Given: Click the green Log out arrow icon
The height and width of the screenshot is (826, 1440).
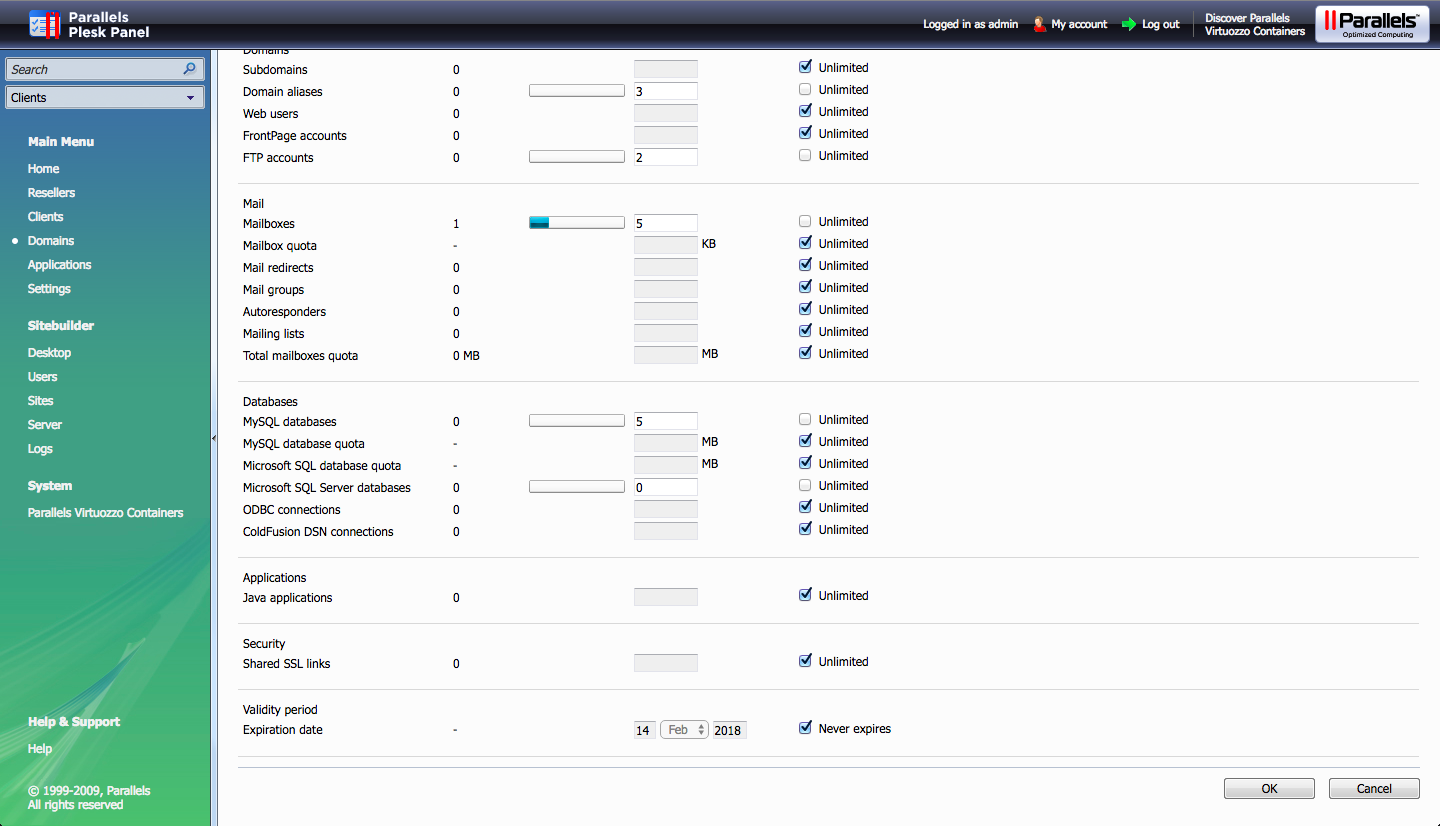Looking at the screenshot, I should point(1129,24).
